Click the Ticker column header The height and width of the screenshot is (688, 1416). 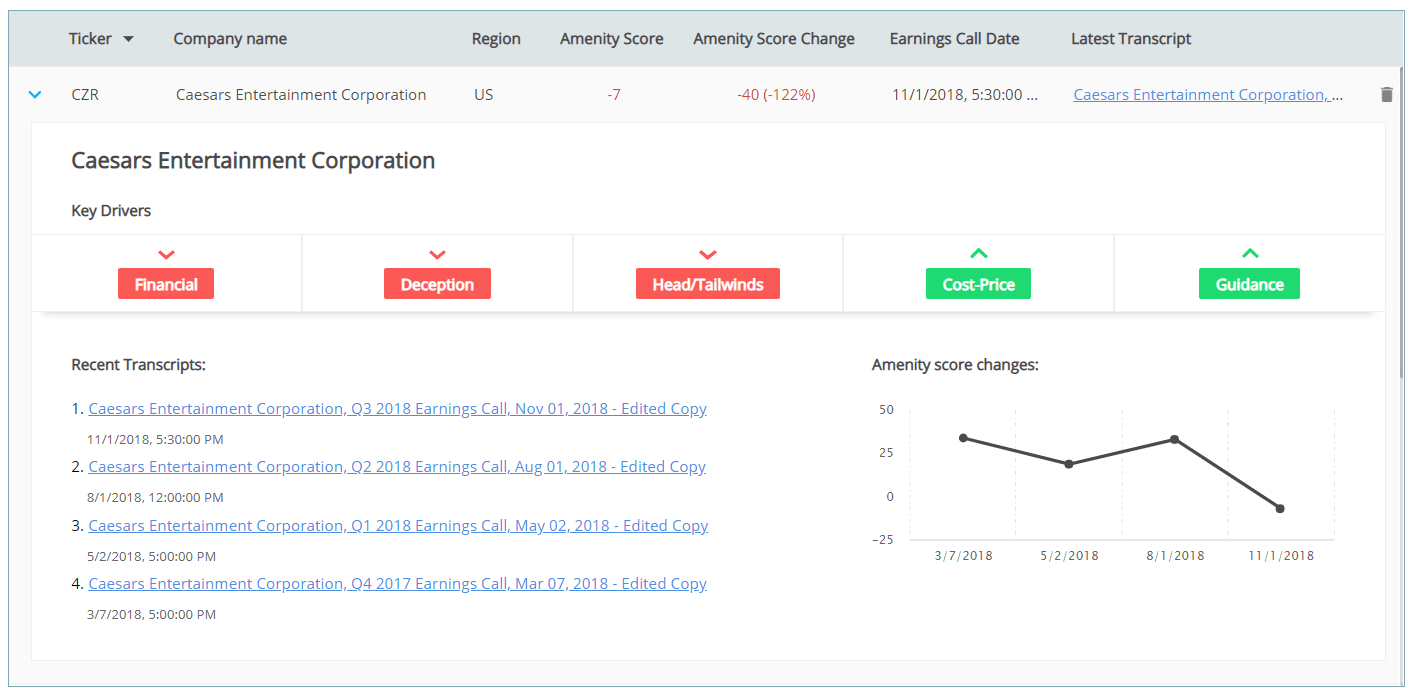(90, 39)
